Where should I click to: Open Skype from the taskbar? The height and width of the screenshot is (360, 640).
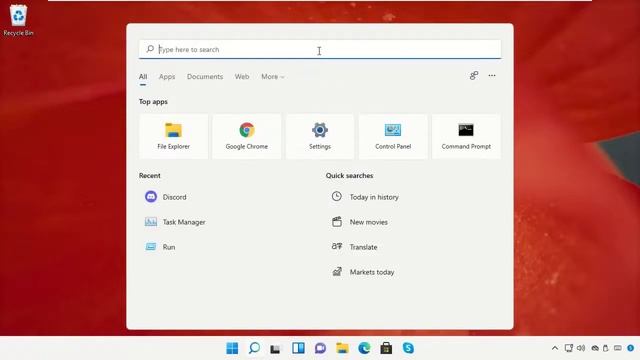(408, 348)
